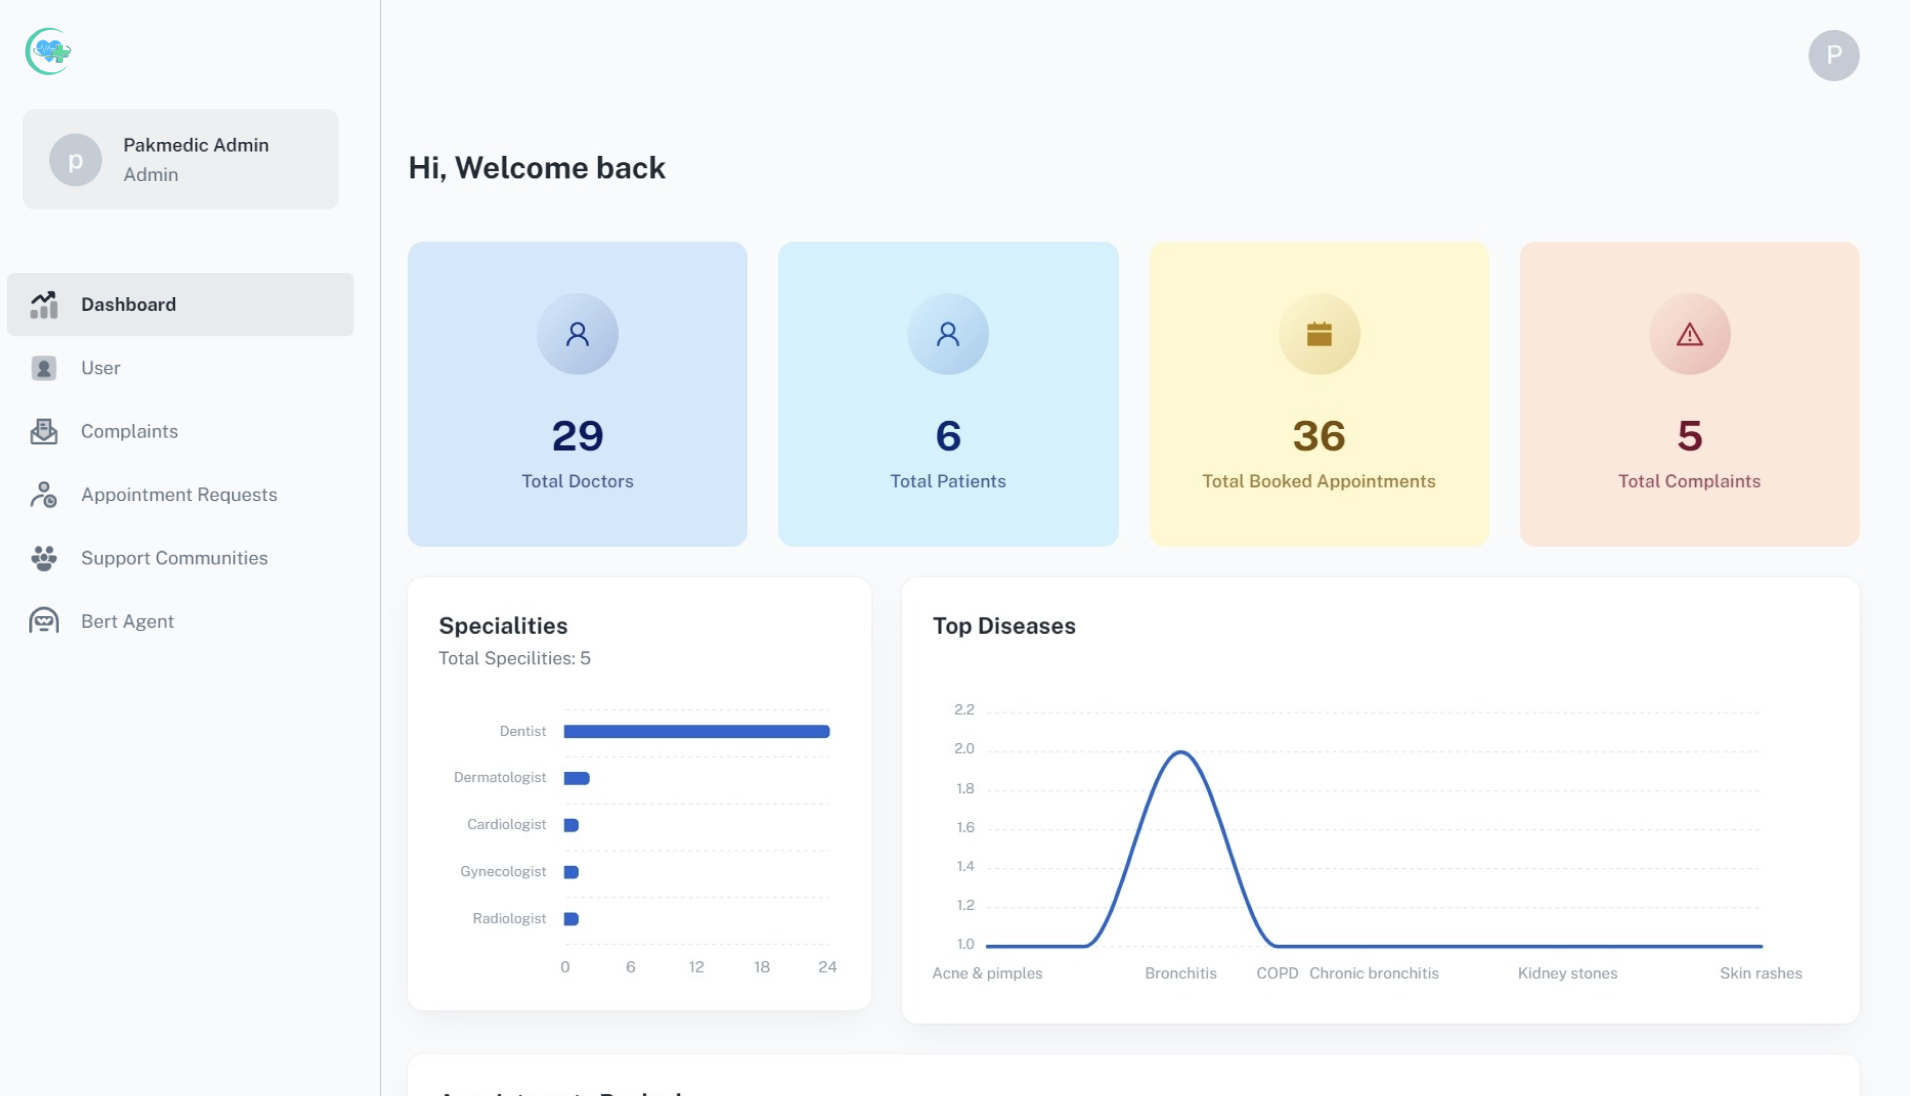Click the Total Doctors person icon
This screenshot has width=1910, height=1096.
pyautogui.click(x=577, y=334)
